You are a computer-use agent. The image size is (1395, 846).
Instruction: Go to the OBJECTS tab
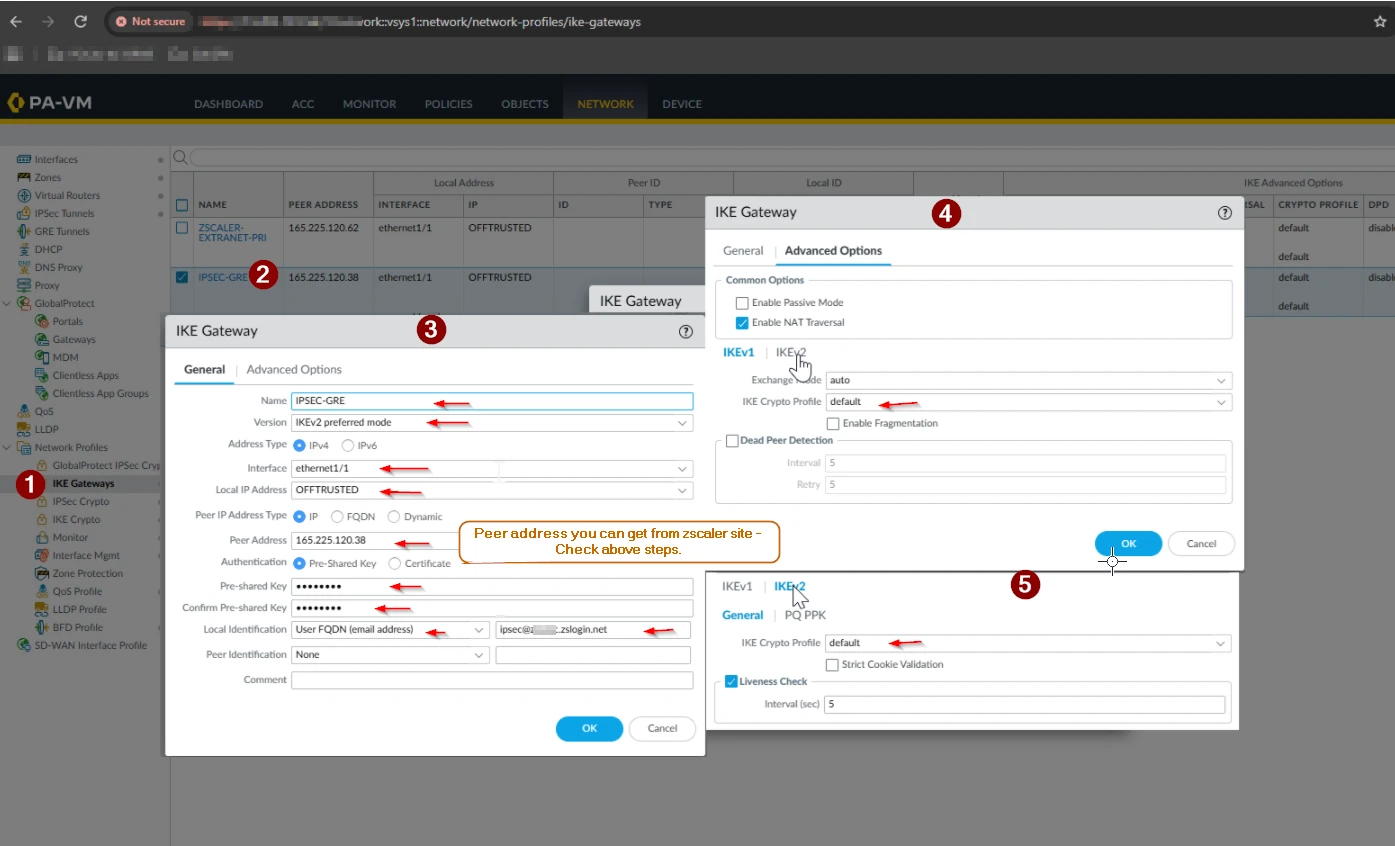(525, 104)
